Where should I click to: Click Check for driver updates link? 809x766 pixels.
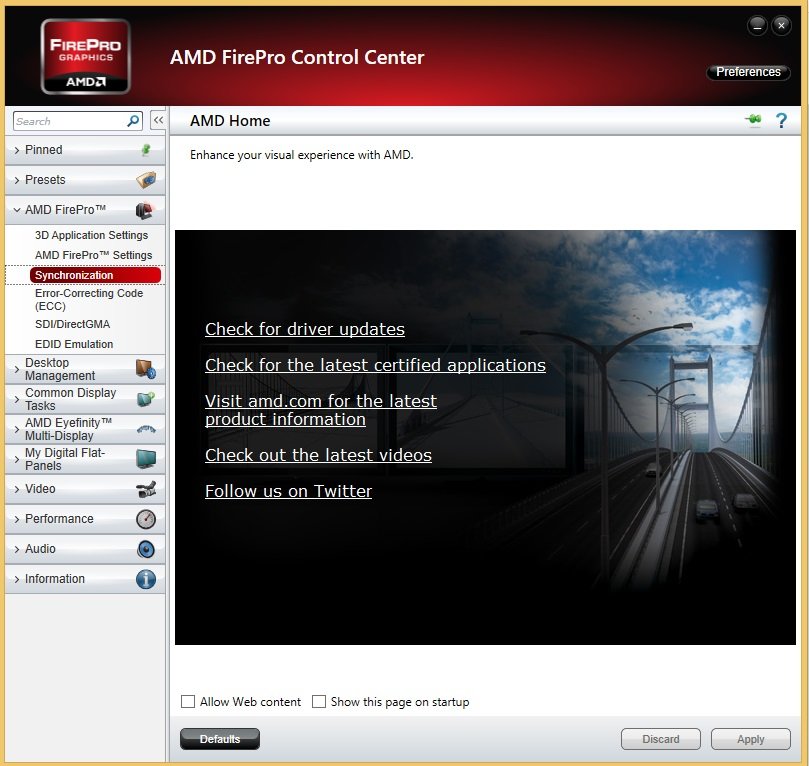pyautogui.click(x=305, y=329)
